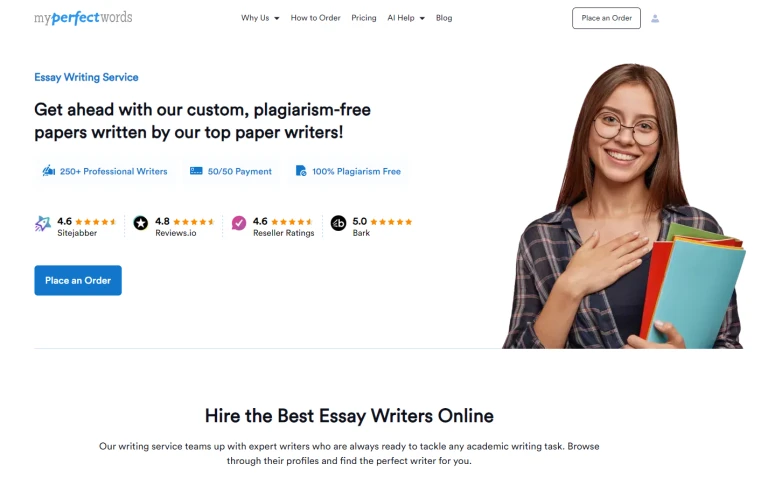Click the myperfectwords logo

click(x=83, y=18)
